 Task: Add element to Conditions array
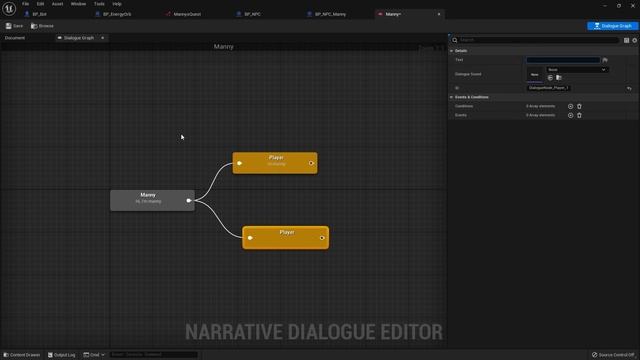coord(570,106)
